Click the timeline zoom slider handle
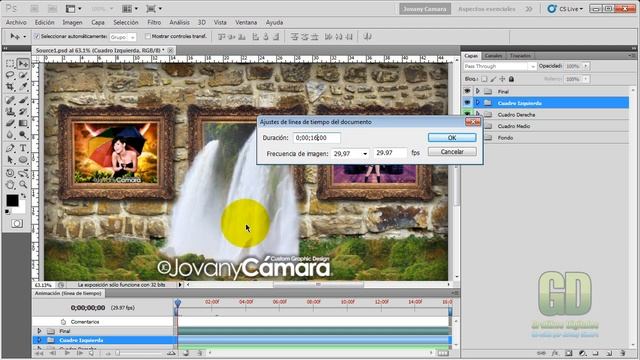 [x=118, y=353]
